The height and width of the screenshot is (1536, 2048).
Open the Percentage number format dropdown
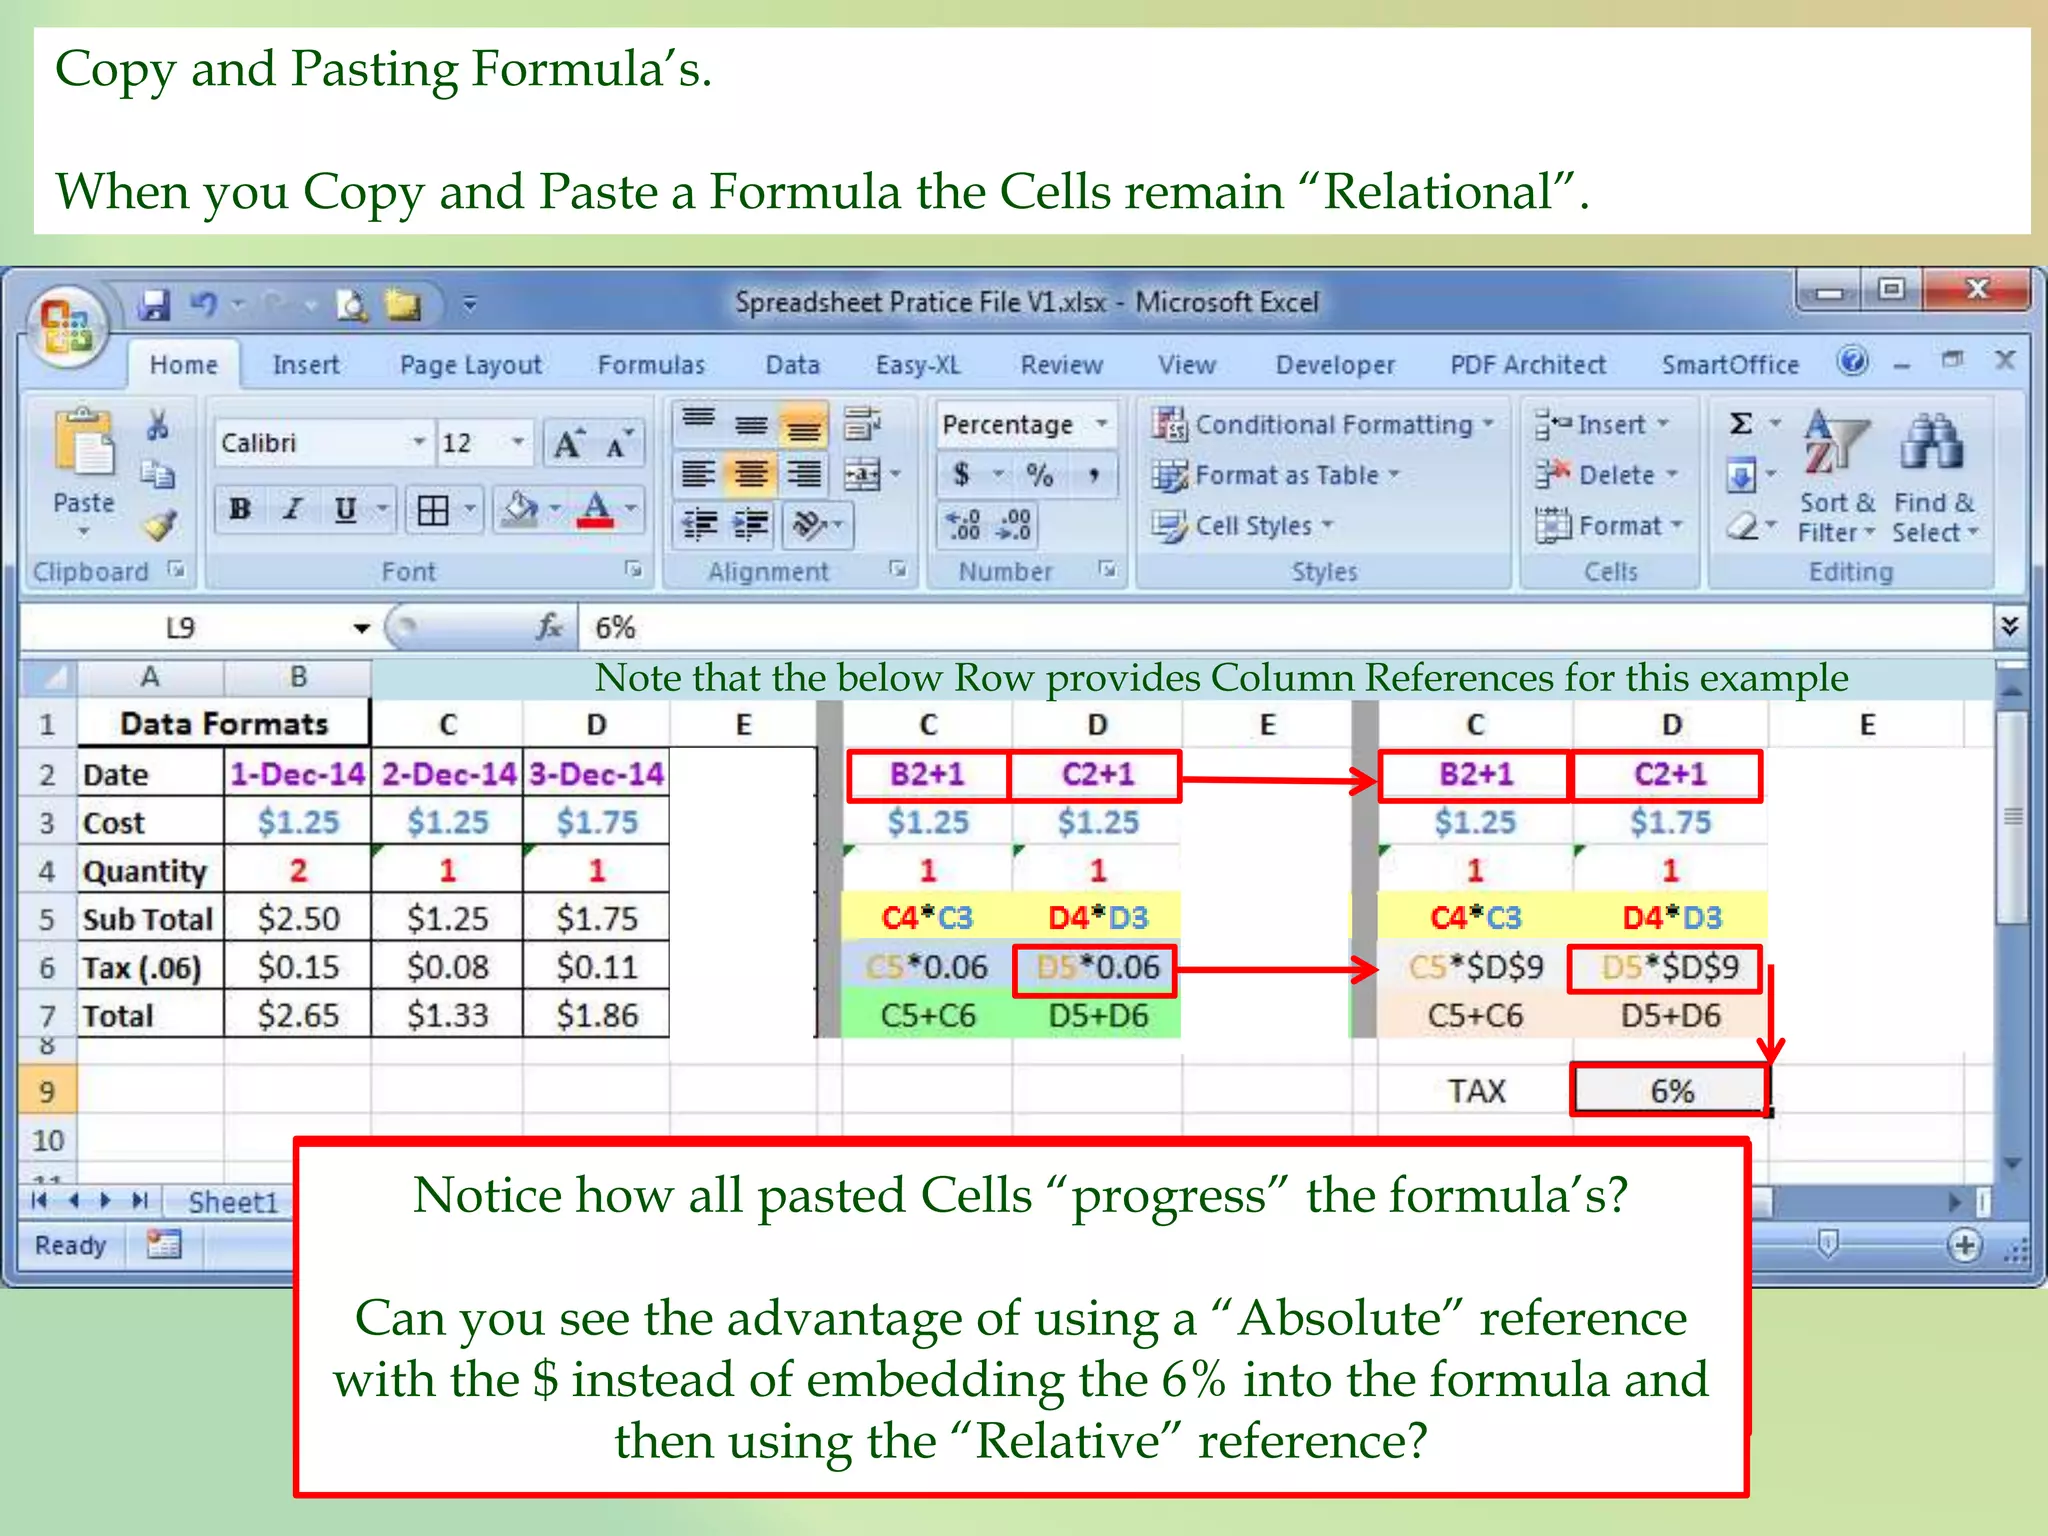pos(1101,424)
